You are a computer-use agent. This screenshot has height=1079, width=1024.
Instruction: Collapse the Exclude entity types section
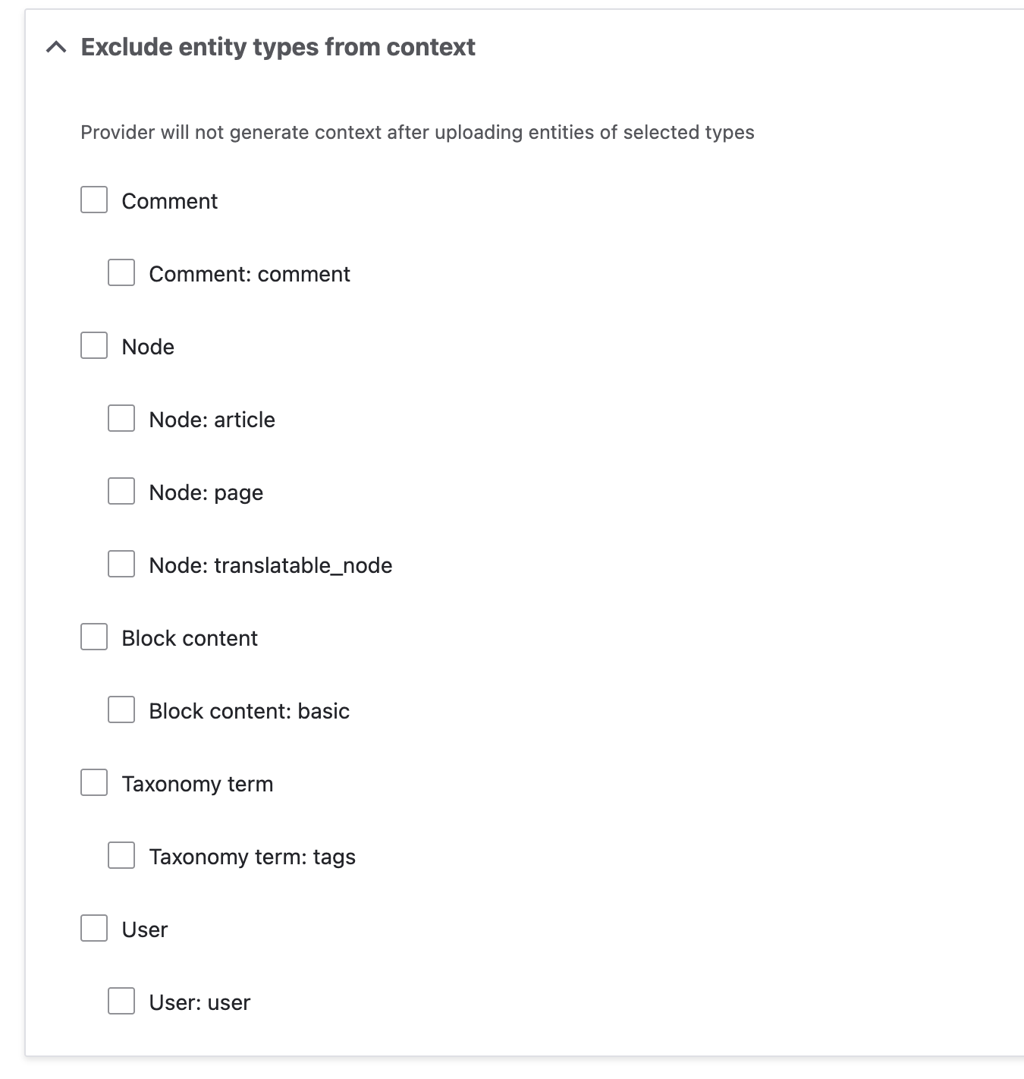pyautogui.click(x=56, y=46)
